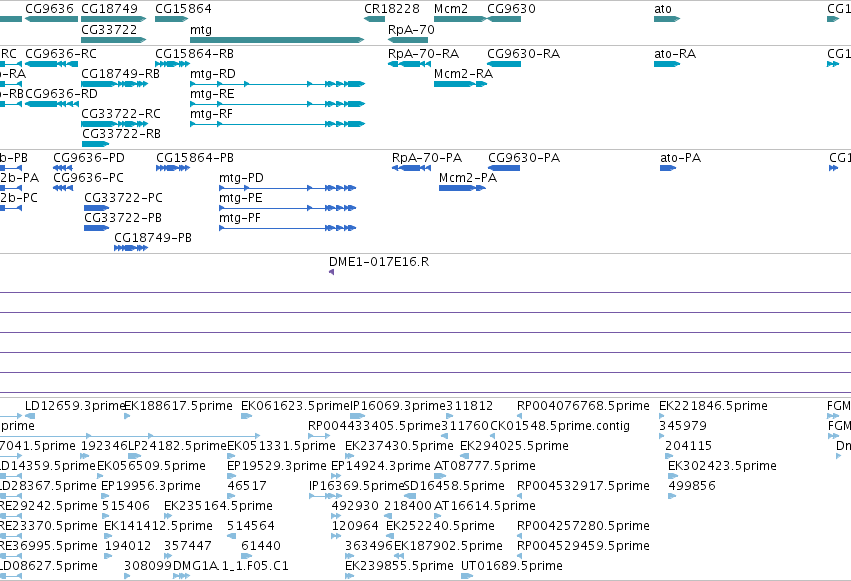Click EST LD12659.3prime
Image resolution: width=851 pixels, height=581 pixels.
click(x=75, y=406)
